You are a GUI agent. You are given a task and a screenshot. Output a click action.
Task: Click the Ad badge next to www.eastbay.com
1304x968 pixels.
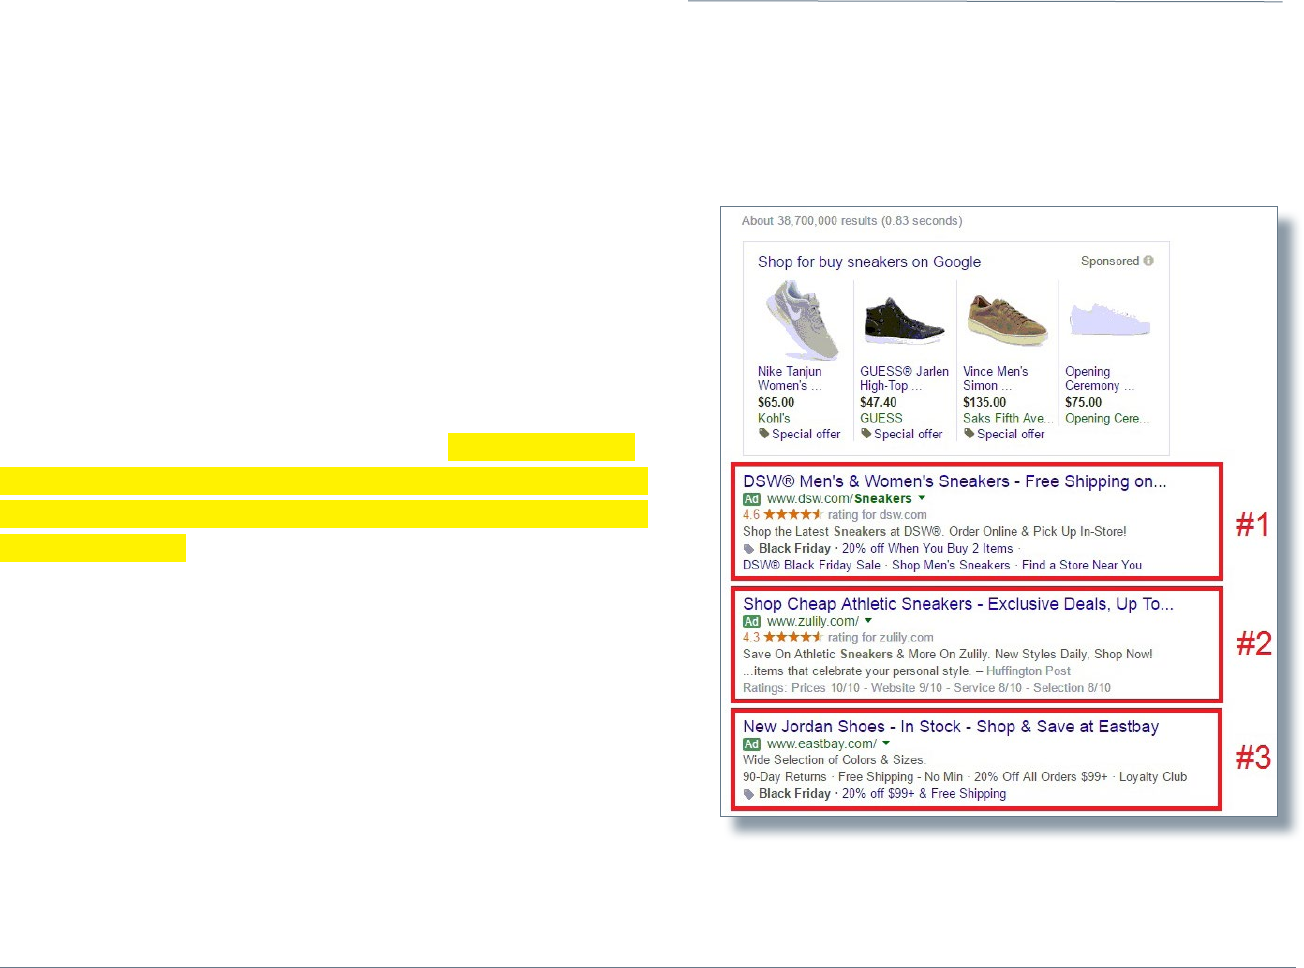(x=752, y=745)
